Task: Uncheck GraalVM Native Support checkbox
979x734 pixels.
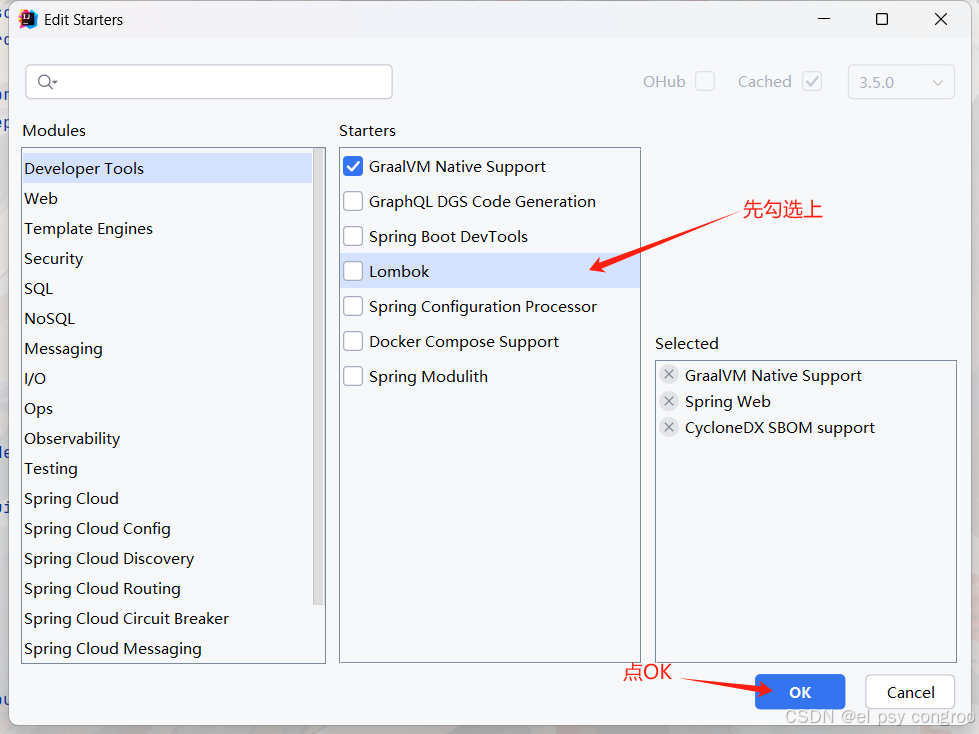Action: click(x=353, y=167)
